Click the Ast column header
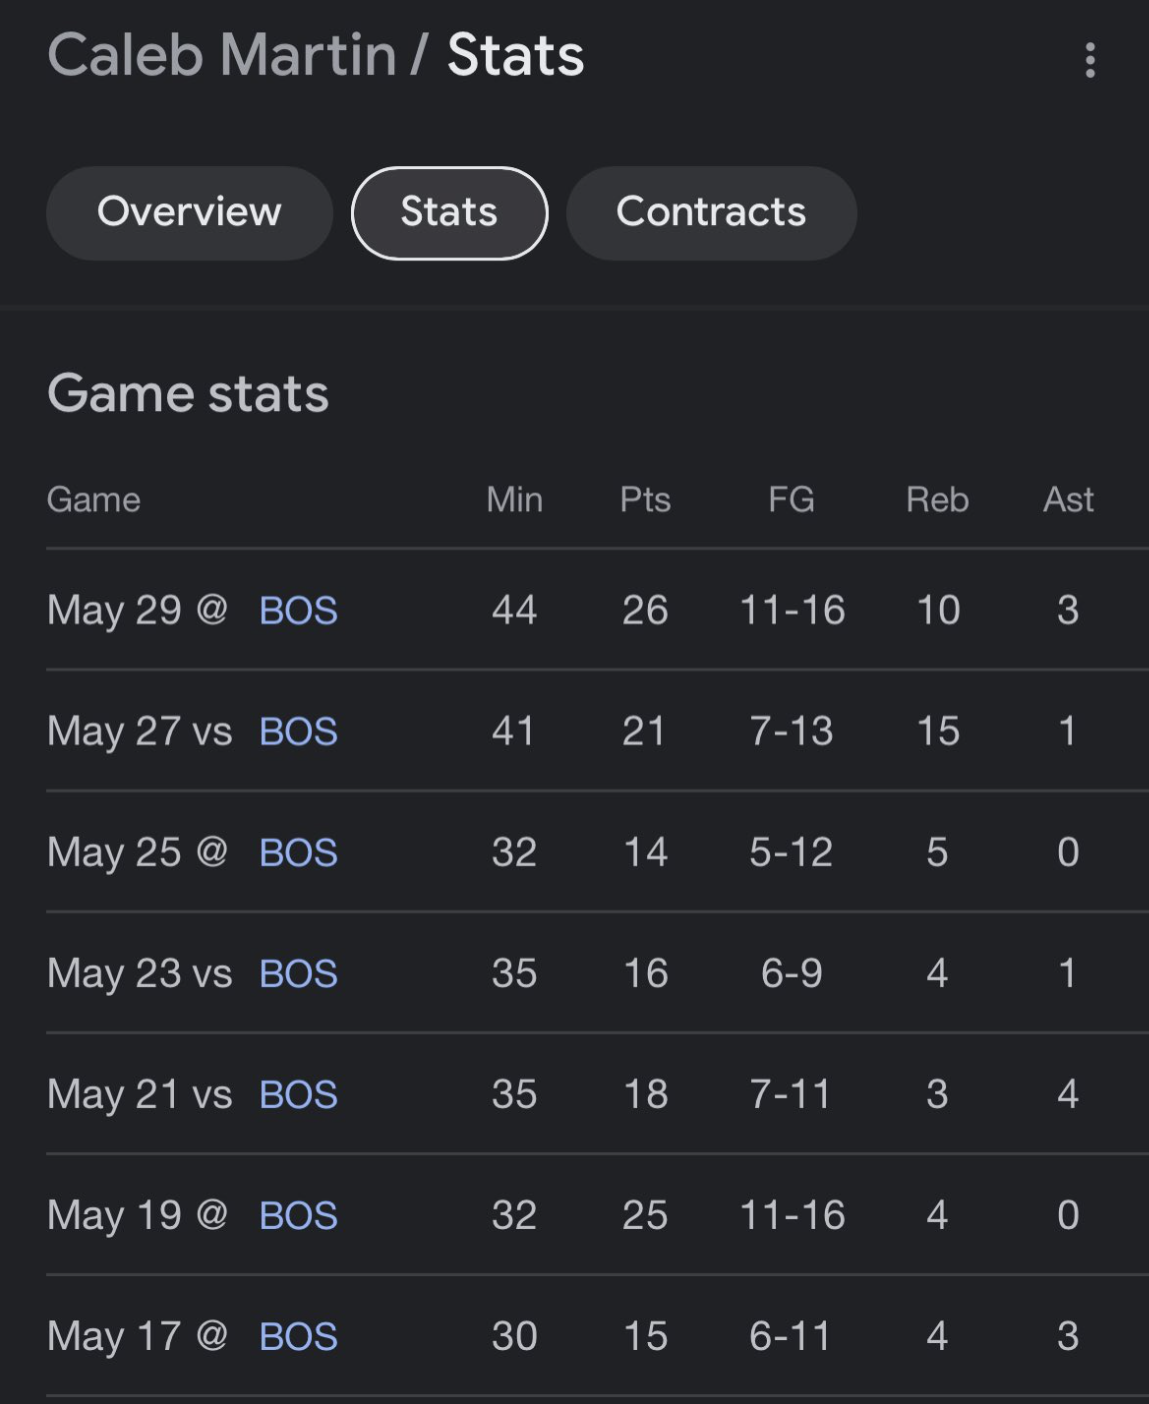Screen dimensions: 1149x1404 [1068, 499]
